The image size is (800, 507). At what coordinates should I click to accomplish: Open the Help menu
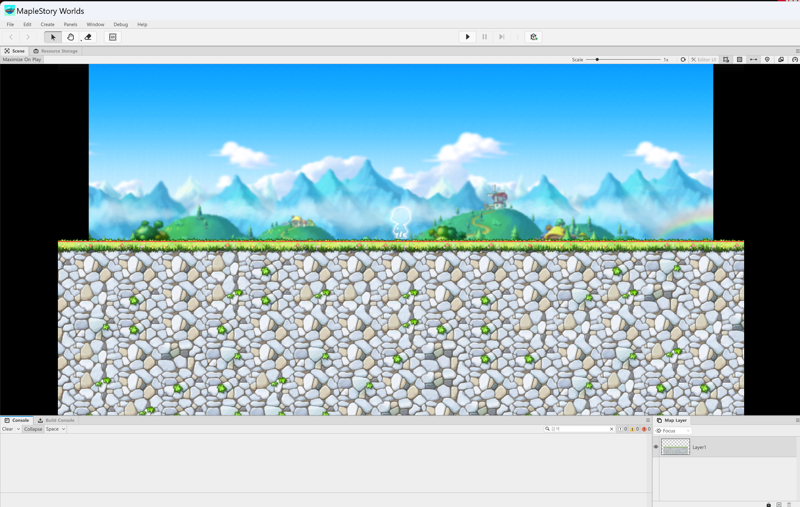tap(142, 24)
